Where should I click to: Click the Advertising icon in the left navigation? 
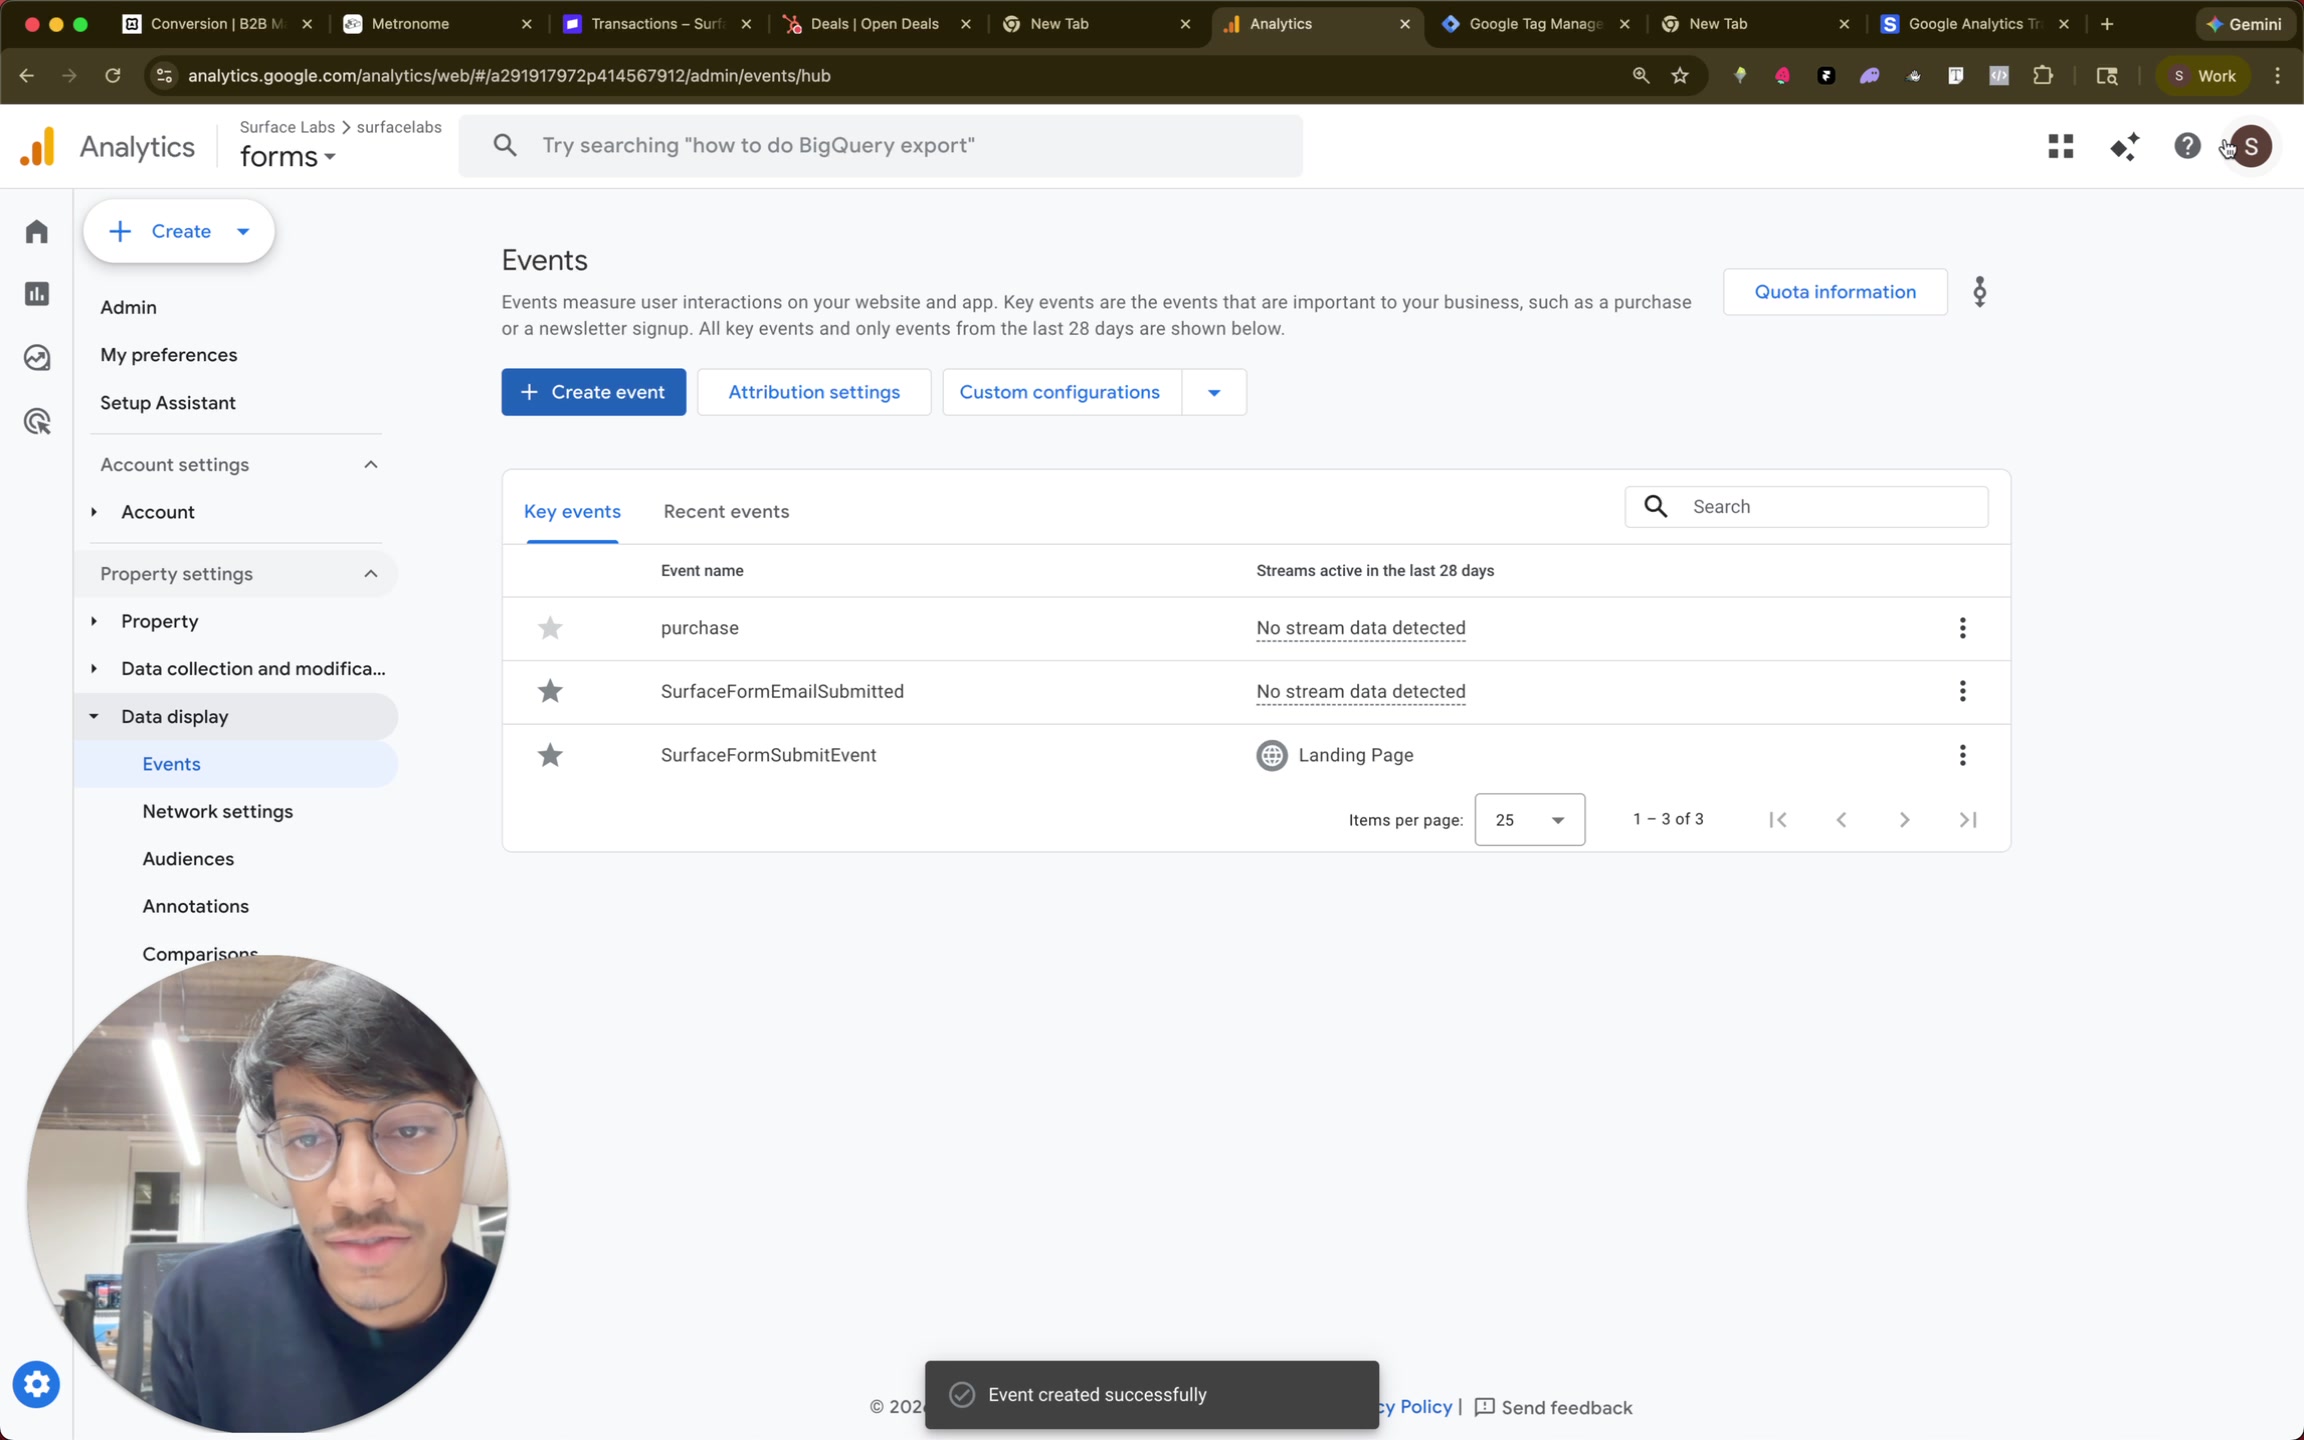pyautogui.click(x=36, y=420)
